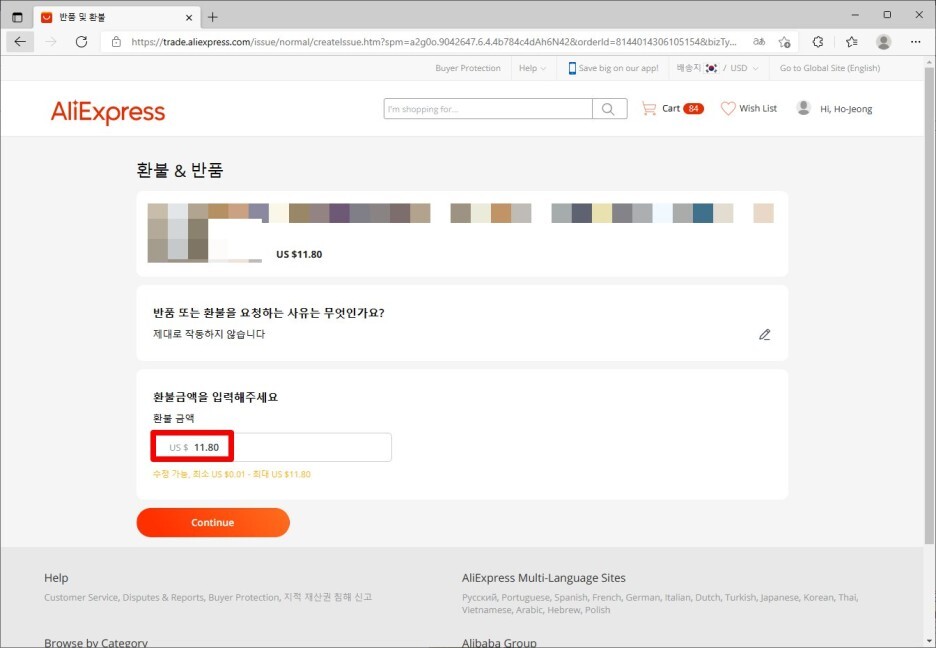The image size is (936, 648).
Task: Click the Wish List heart icon
Action: coord(728,109)
